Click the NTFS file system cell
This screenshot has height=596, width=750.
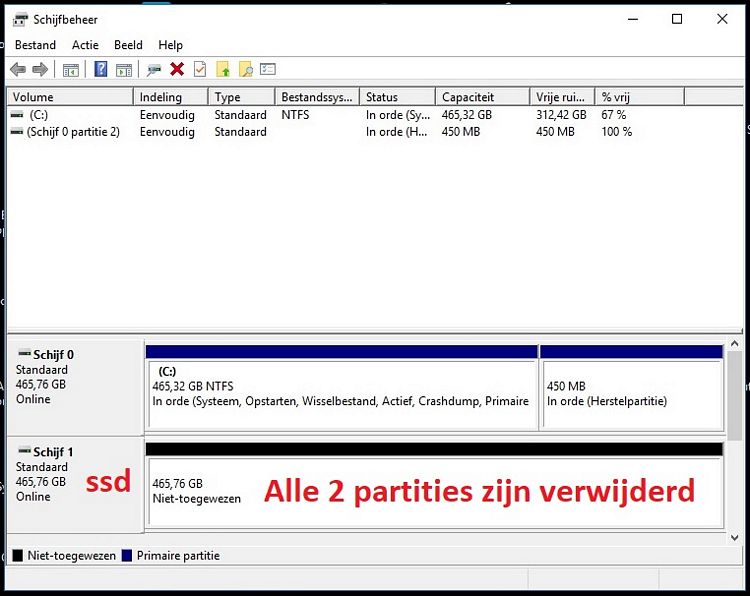pos(295,115)
